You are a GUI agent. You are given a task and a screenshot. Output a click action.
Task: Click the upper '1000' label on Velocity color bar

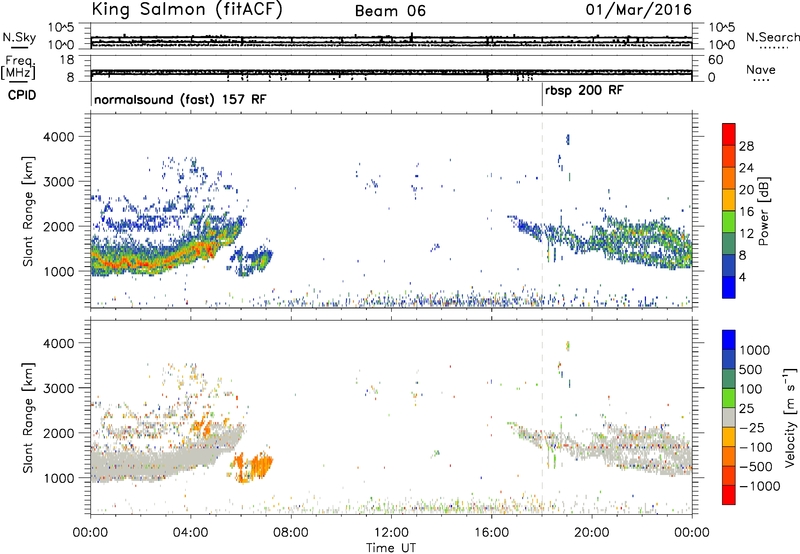(754, 350)
